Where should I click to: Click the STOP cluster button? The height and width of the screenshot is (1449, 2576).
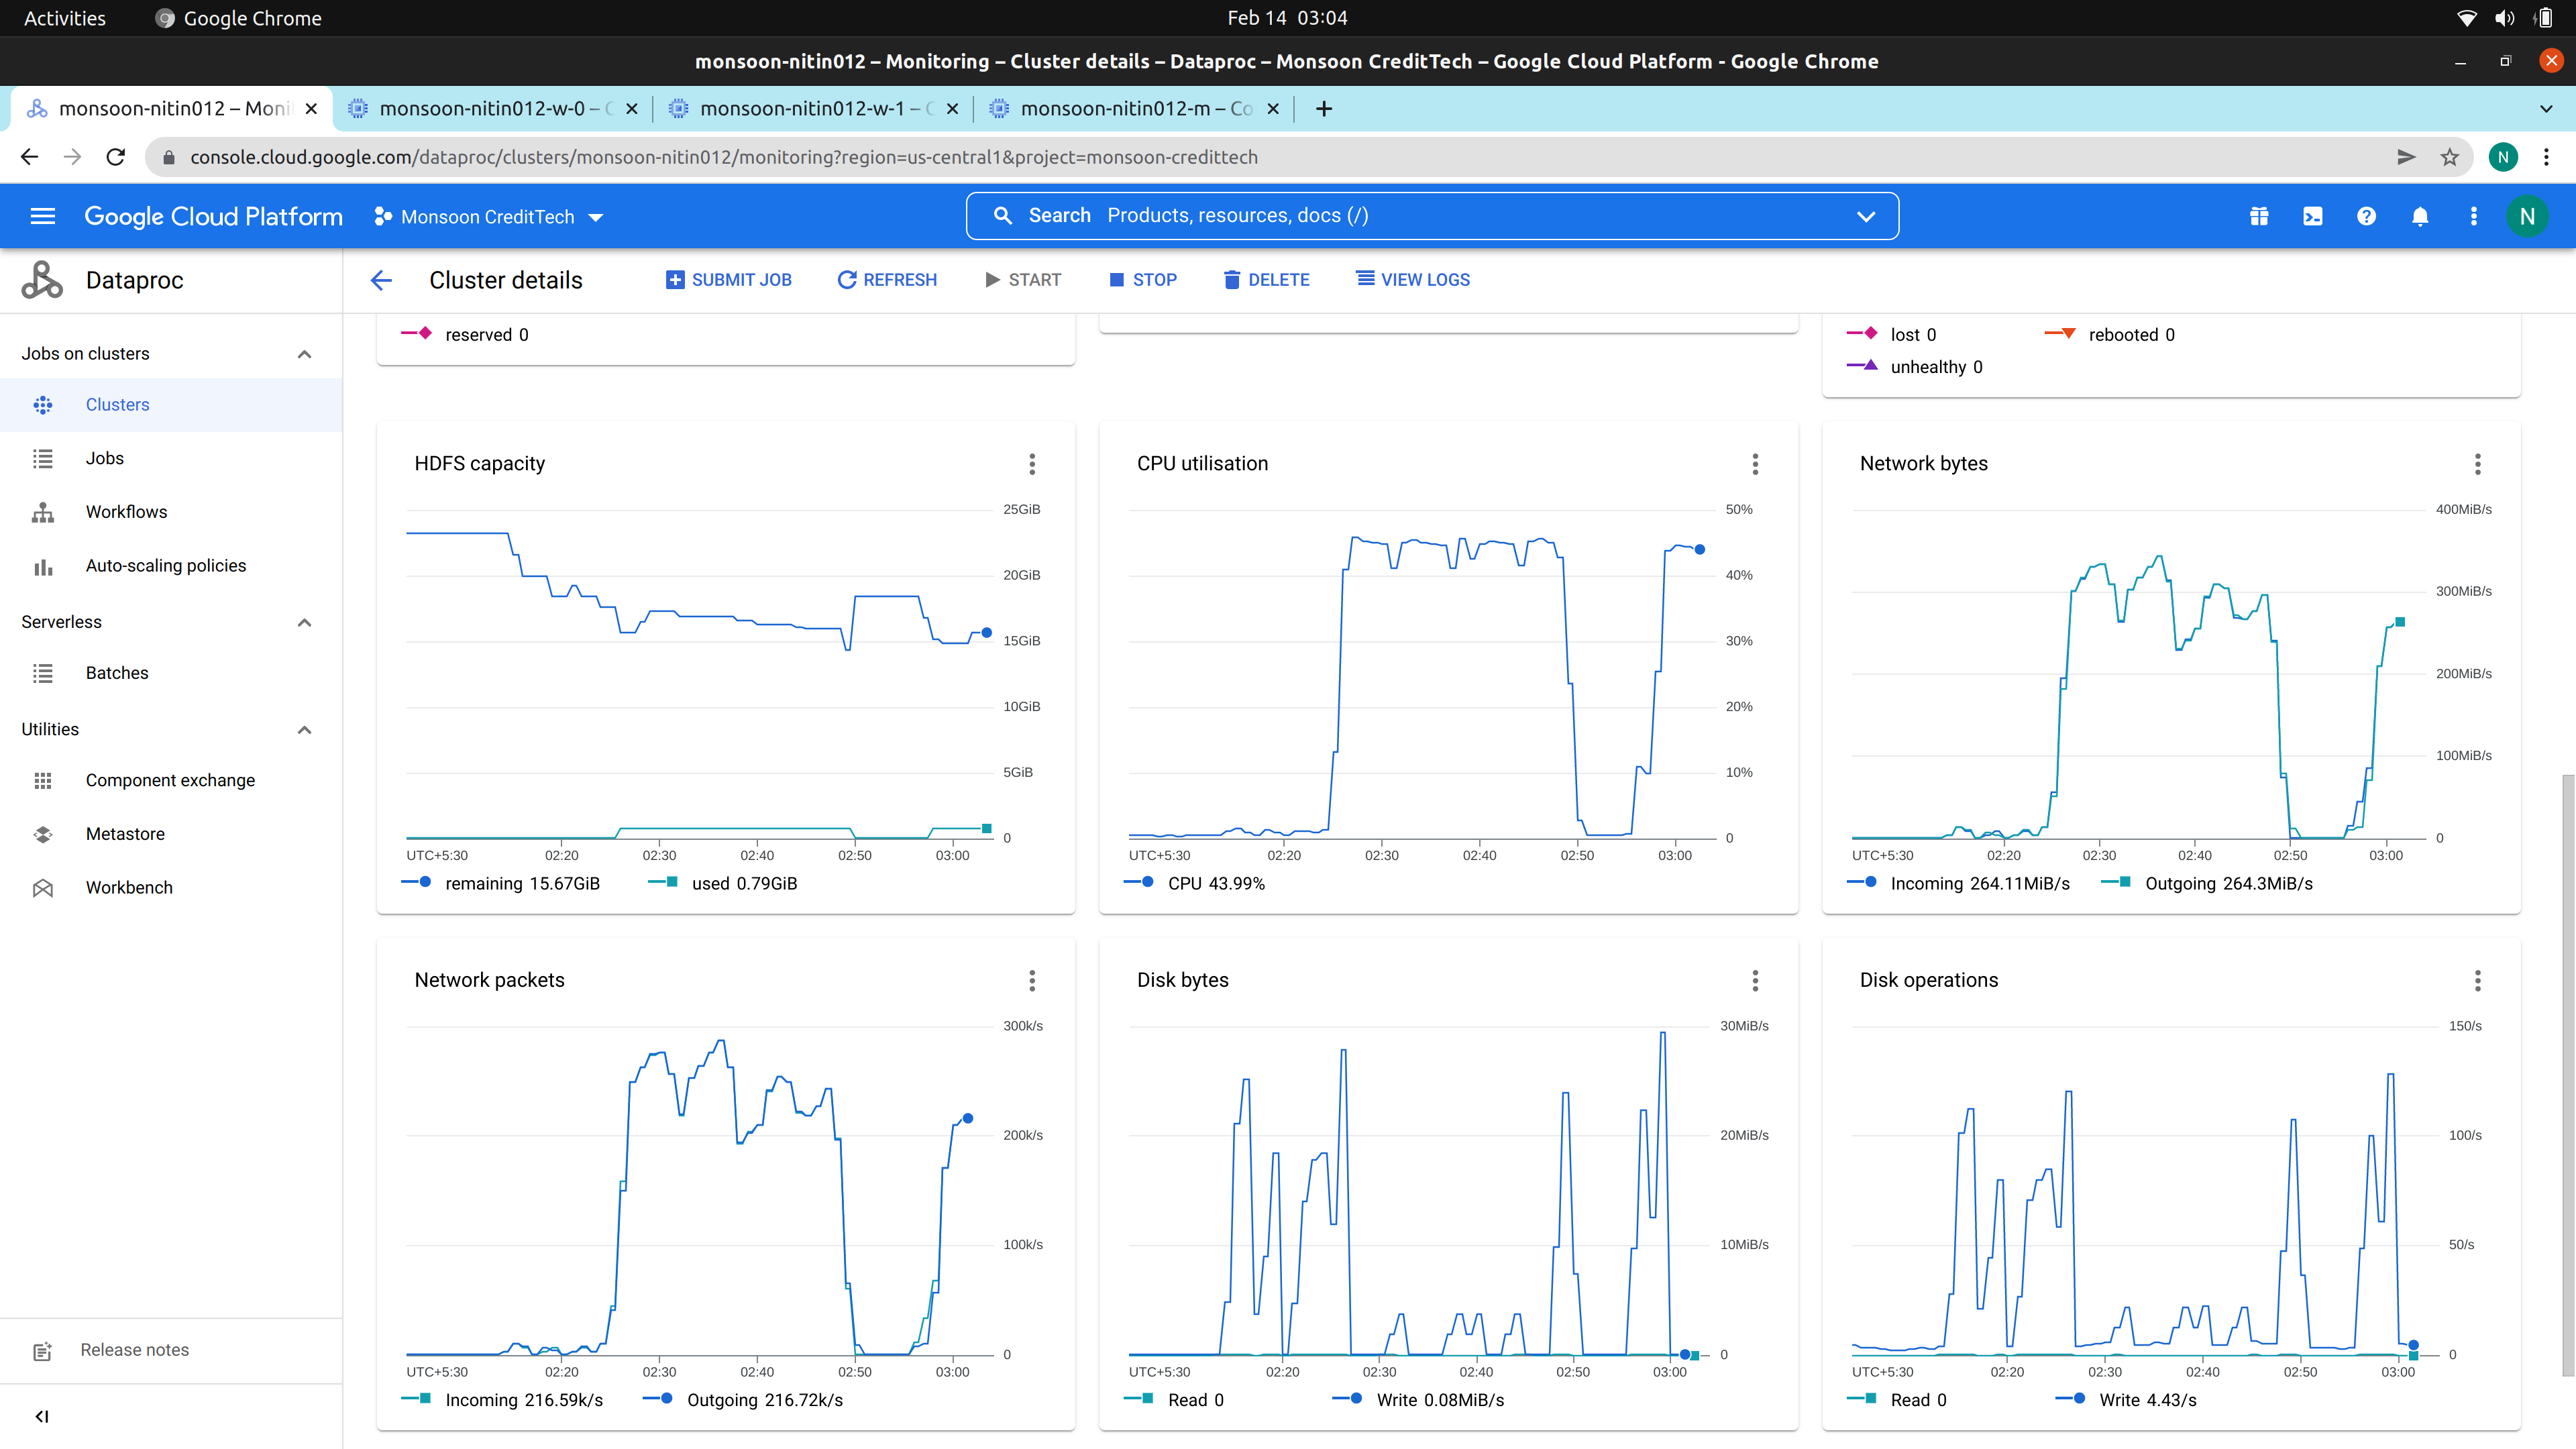coord(1142,280)
